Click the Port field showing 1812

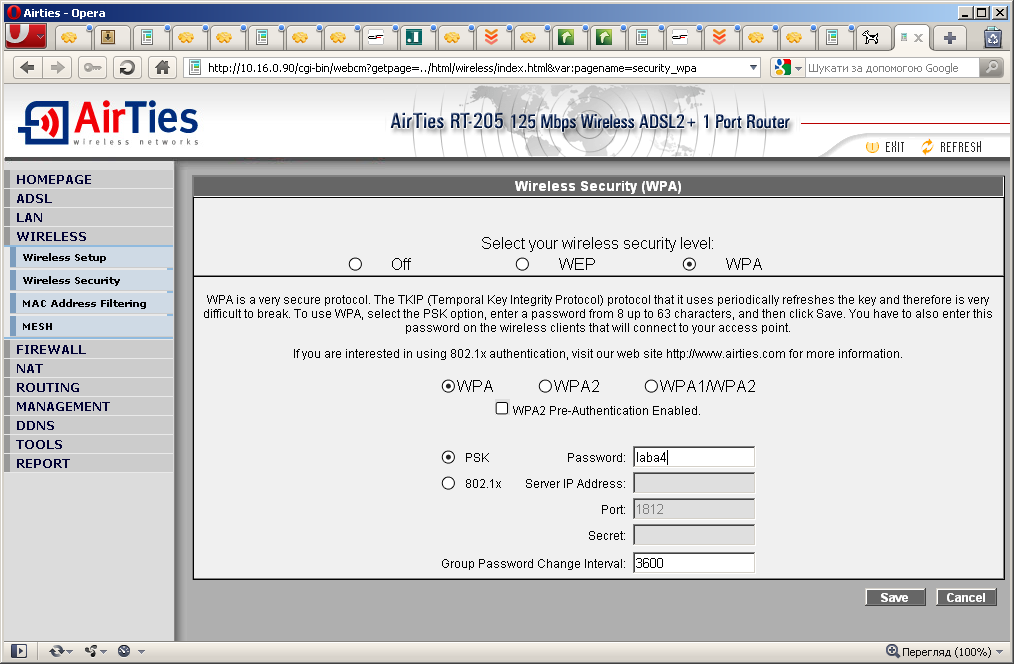pos(694,509)
